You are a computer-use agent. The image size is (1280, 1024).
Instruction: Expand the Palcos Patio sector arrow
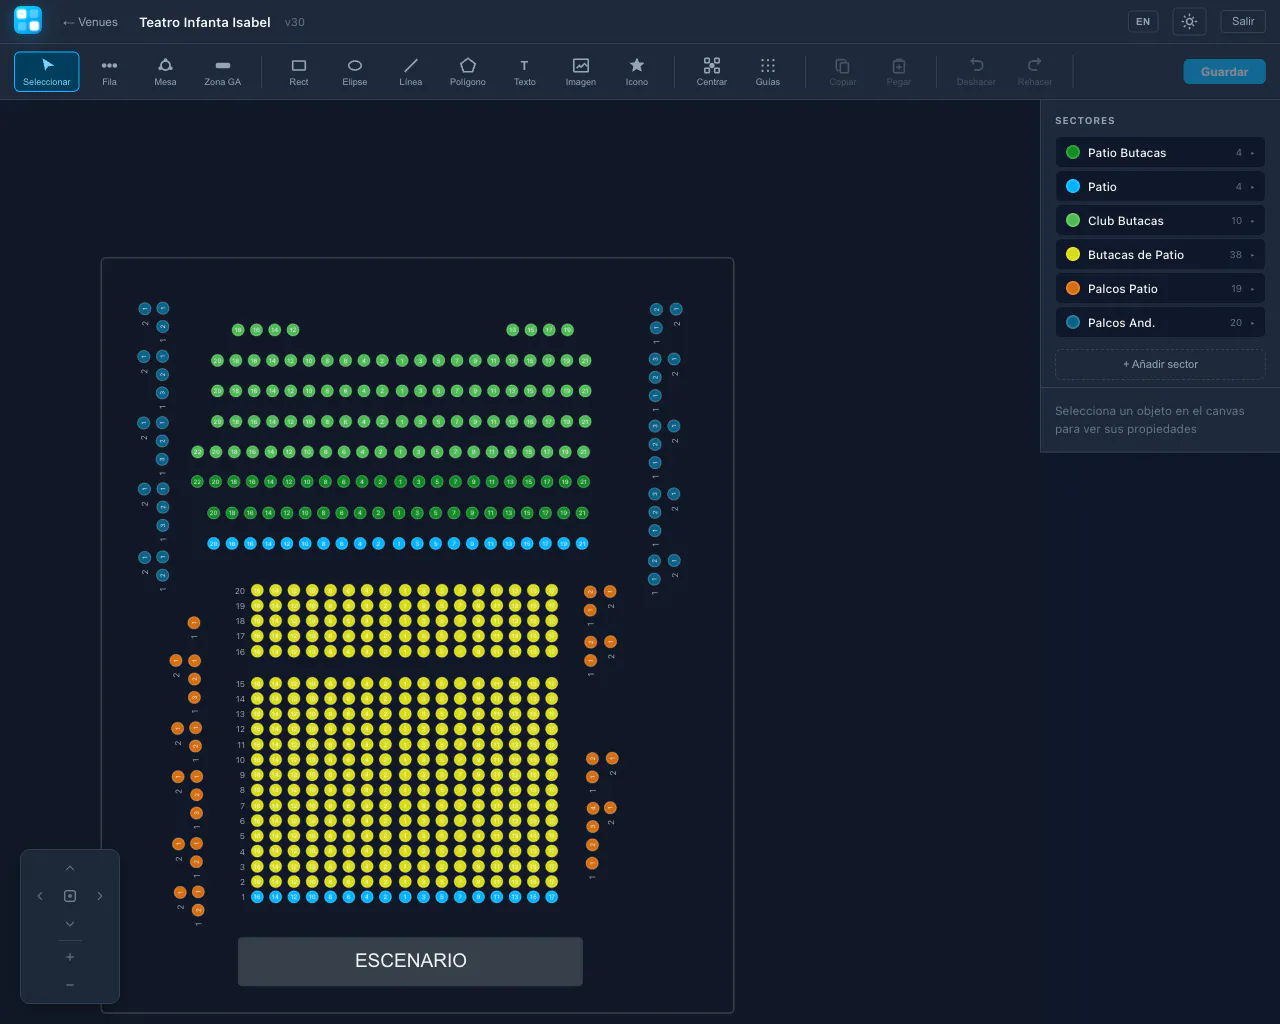point(1252,289)
